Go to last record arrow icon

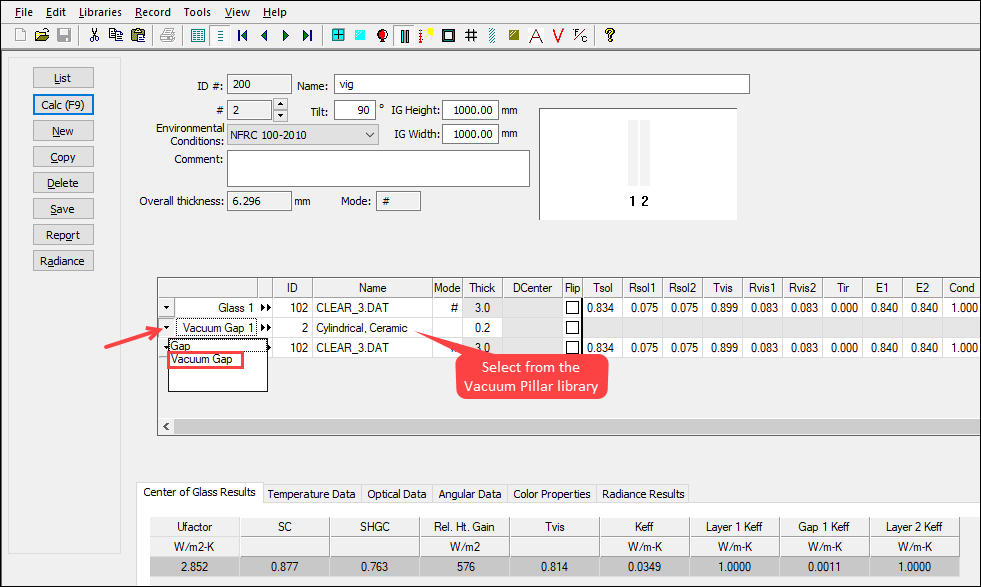click(x=307, y=35)
